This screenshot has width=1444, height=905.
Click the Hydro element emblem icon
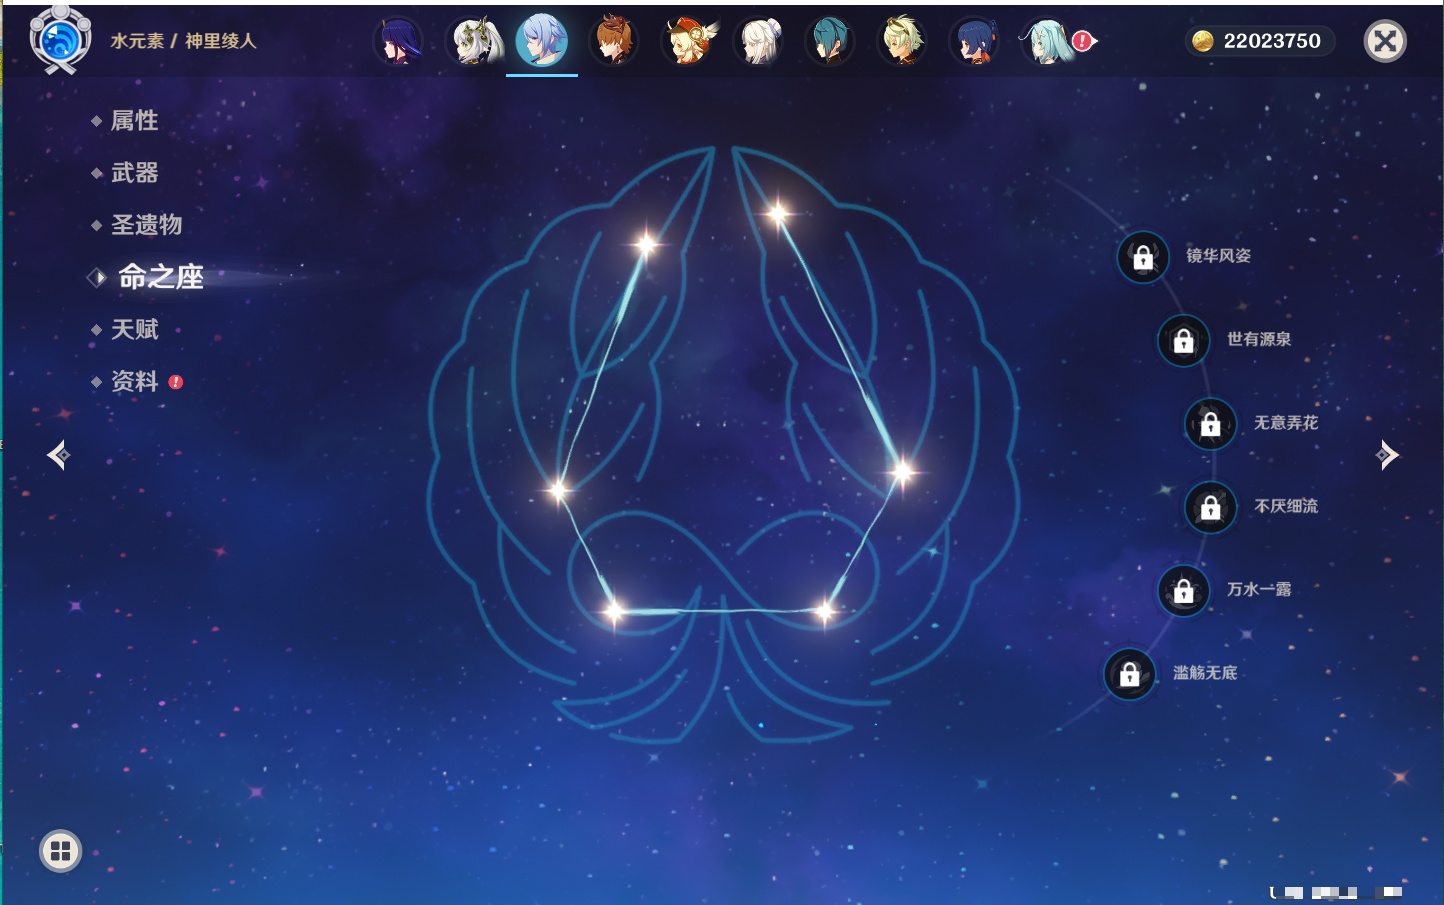pyautogui.click(x=61, y=40)
